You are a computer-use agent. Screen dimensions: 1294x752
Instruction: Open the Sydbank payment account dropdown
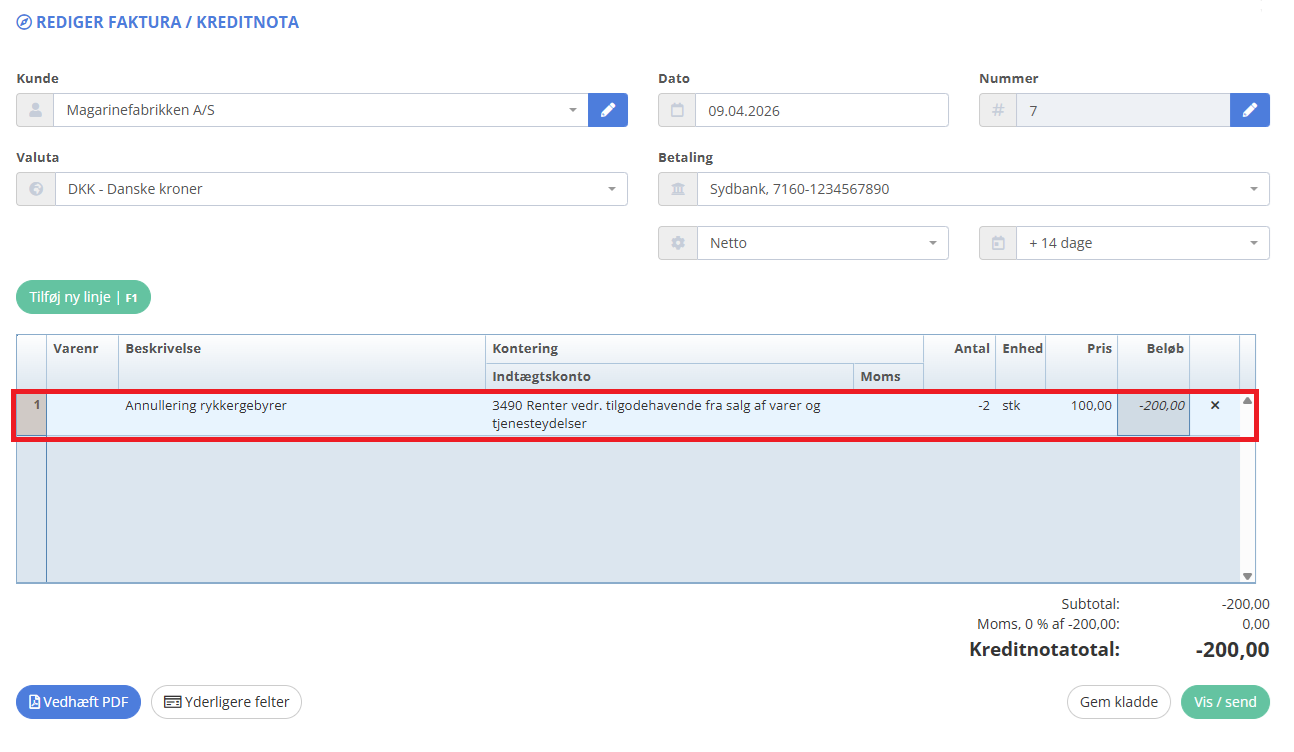[x=982, y=189]
